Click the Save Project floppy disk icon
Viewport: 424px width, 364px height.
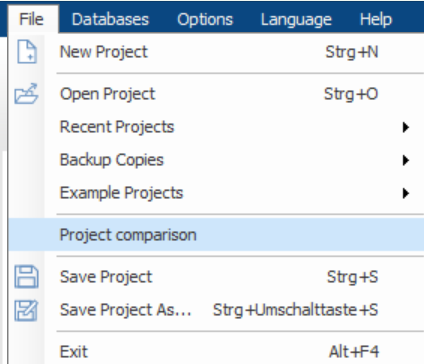coord(26,277)
